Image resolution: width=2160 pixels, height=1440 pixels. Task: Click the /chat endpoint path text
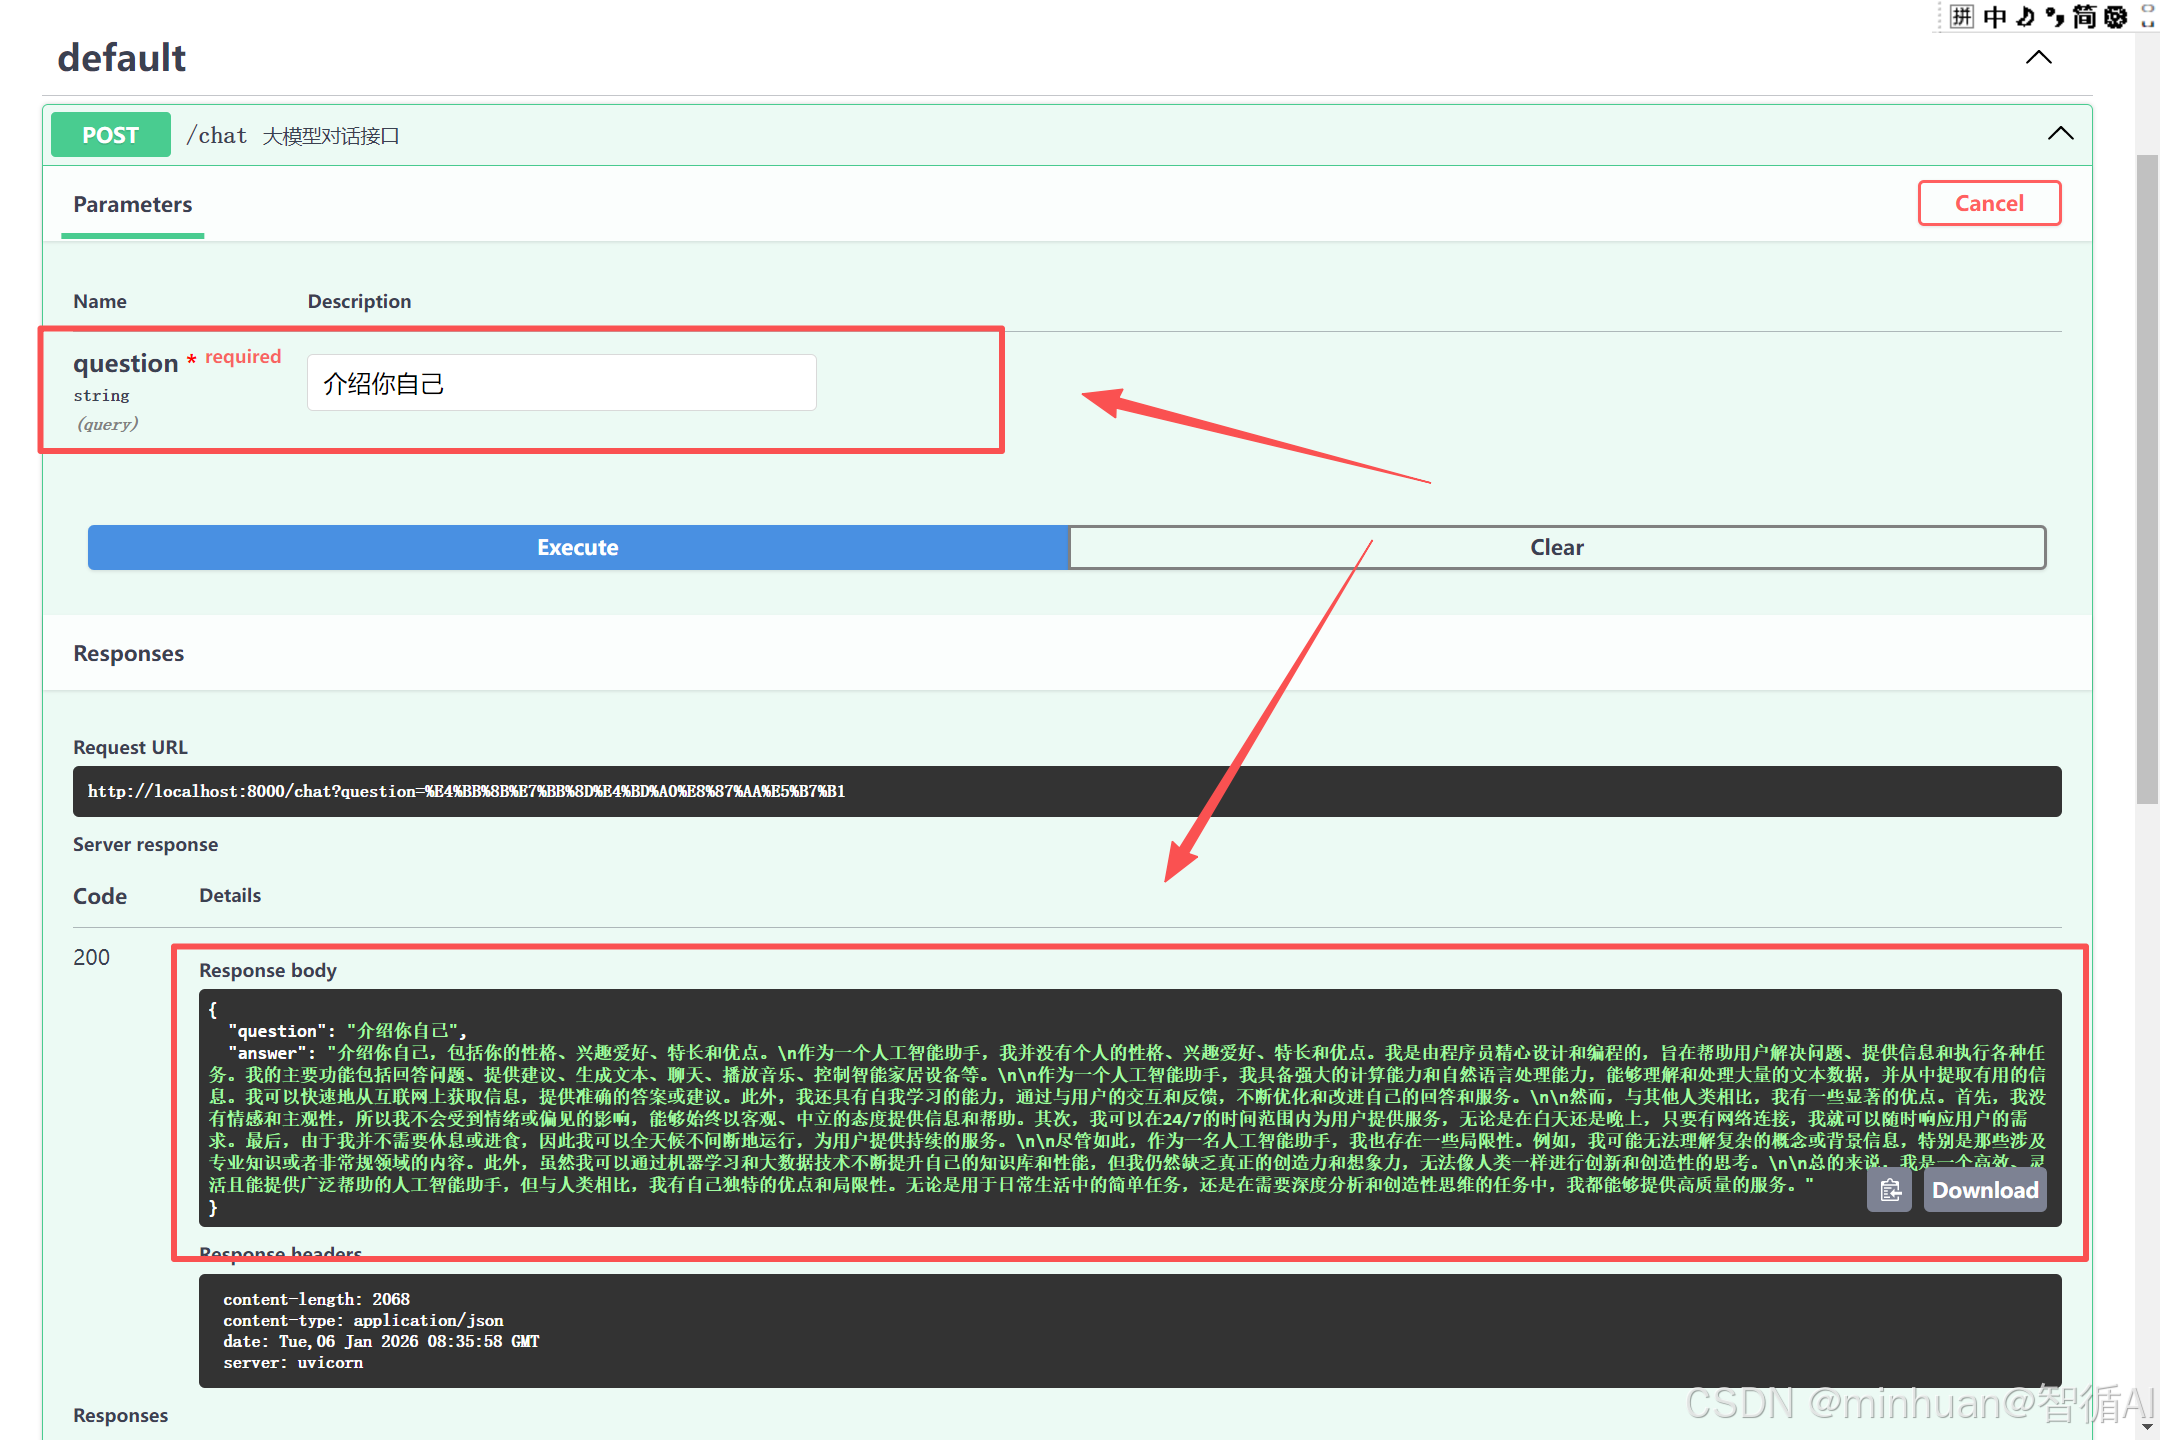217,135
